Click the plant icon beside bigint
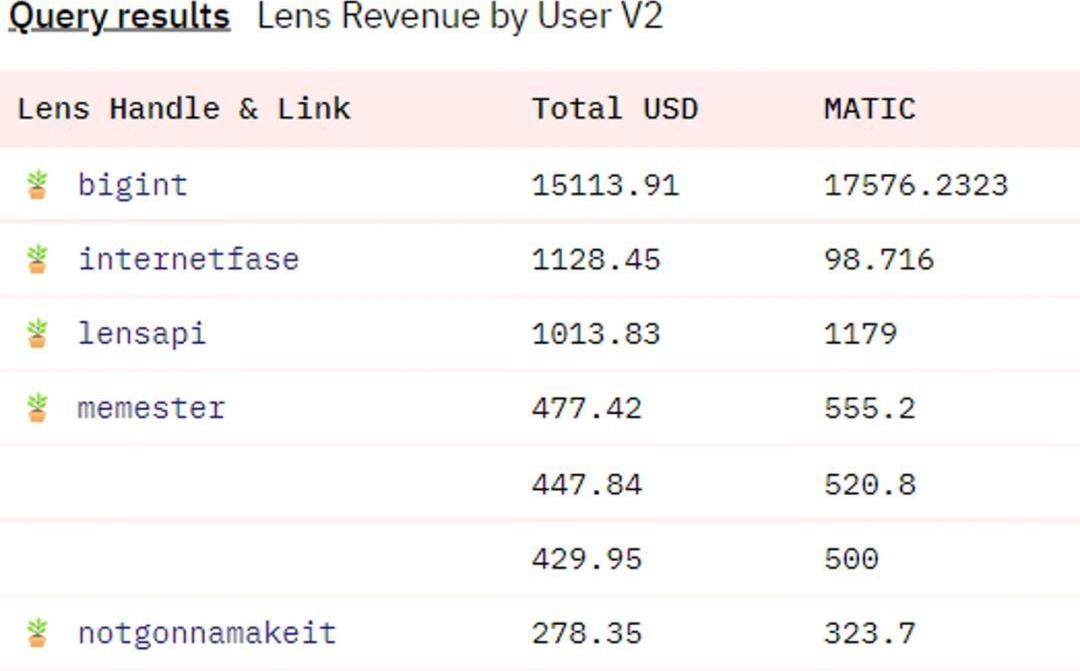The image size is (1080, 671). (37, 185)
